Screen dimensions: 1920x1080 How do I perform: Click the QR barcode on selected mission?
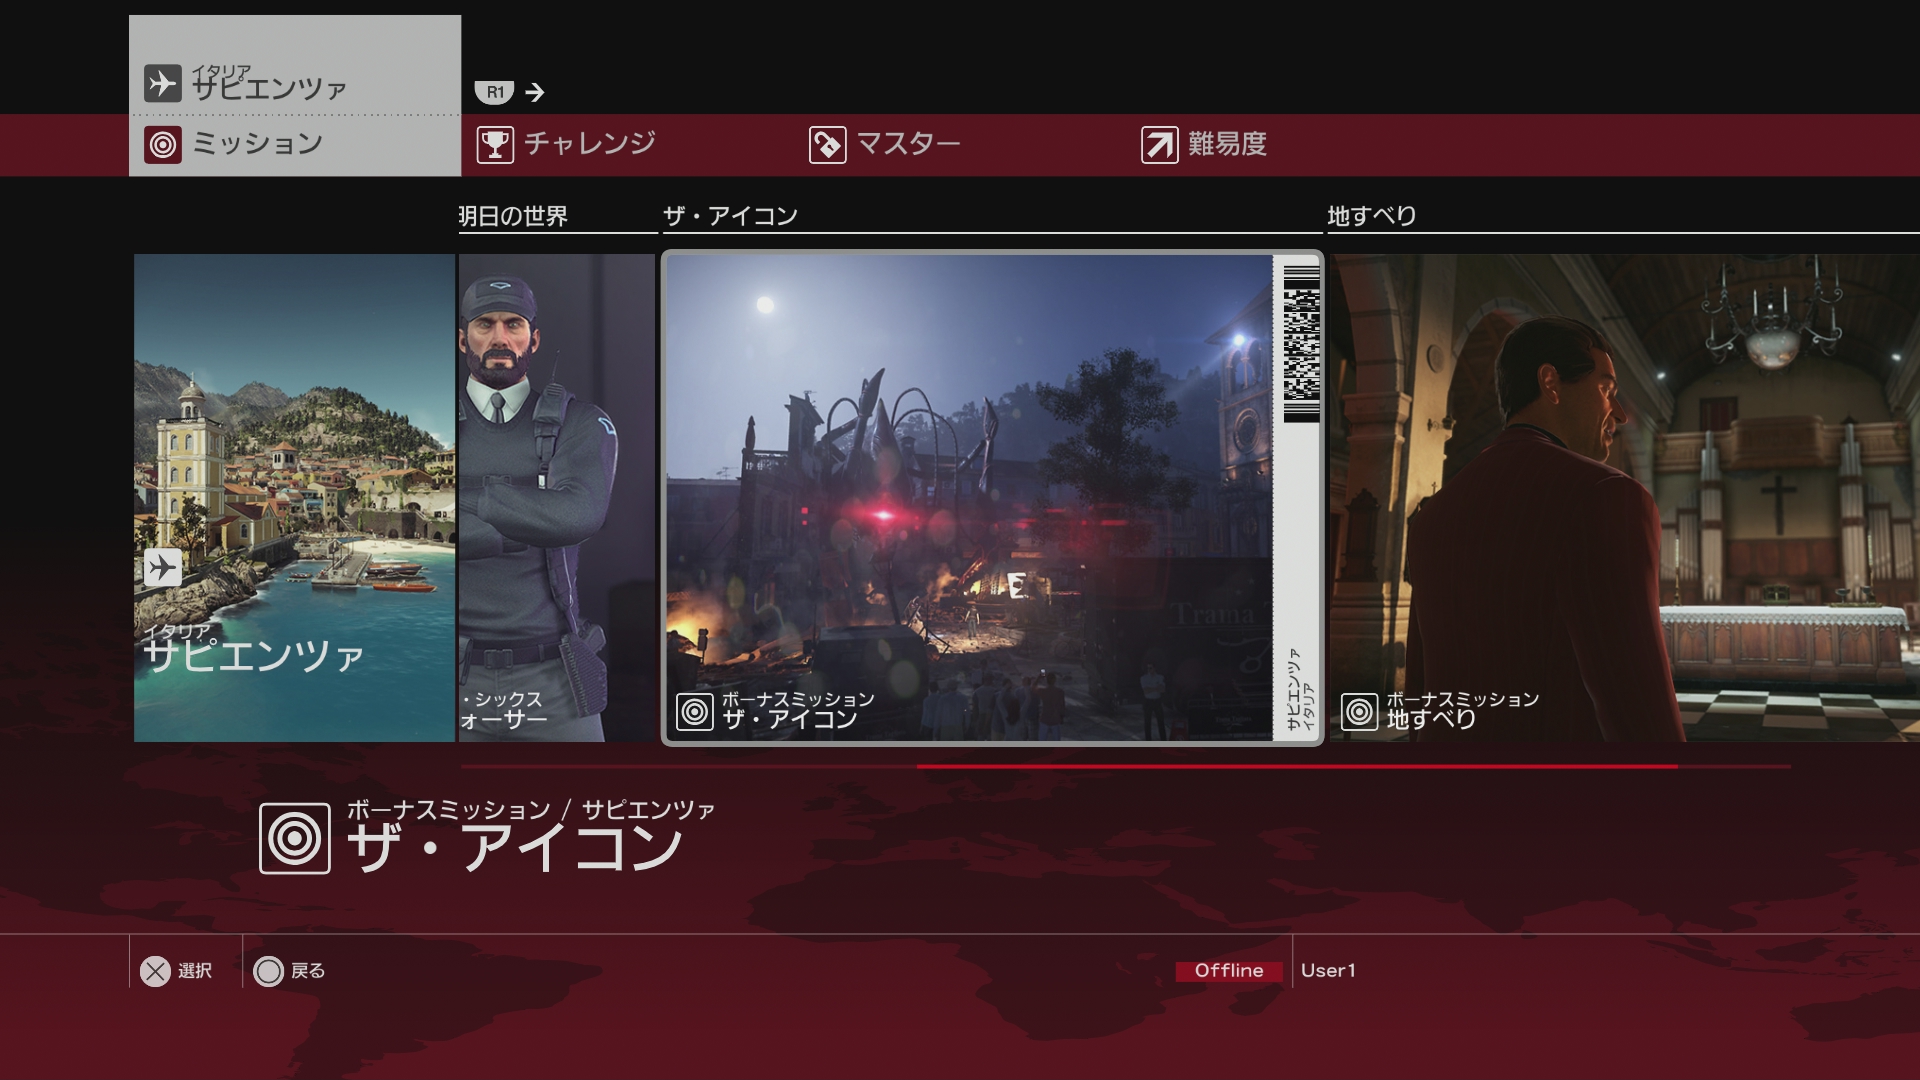pyautogui.click(x=1301, y=343)
